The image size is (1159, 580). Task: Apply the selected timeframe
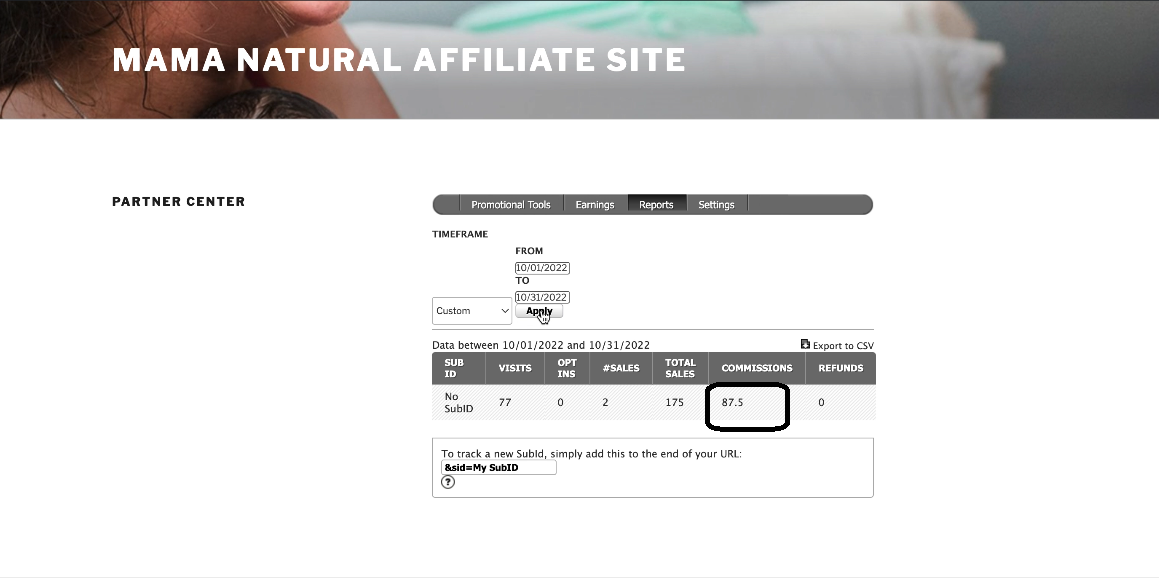point(539,311)
